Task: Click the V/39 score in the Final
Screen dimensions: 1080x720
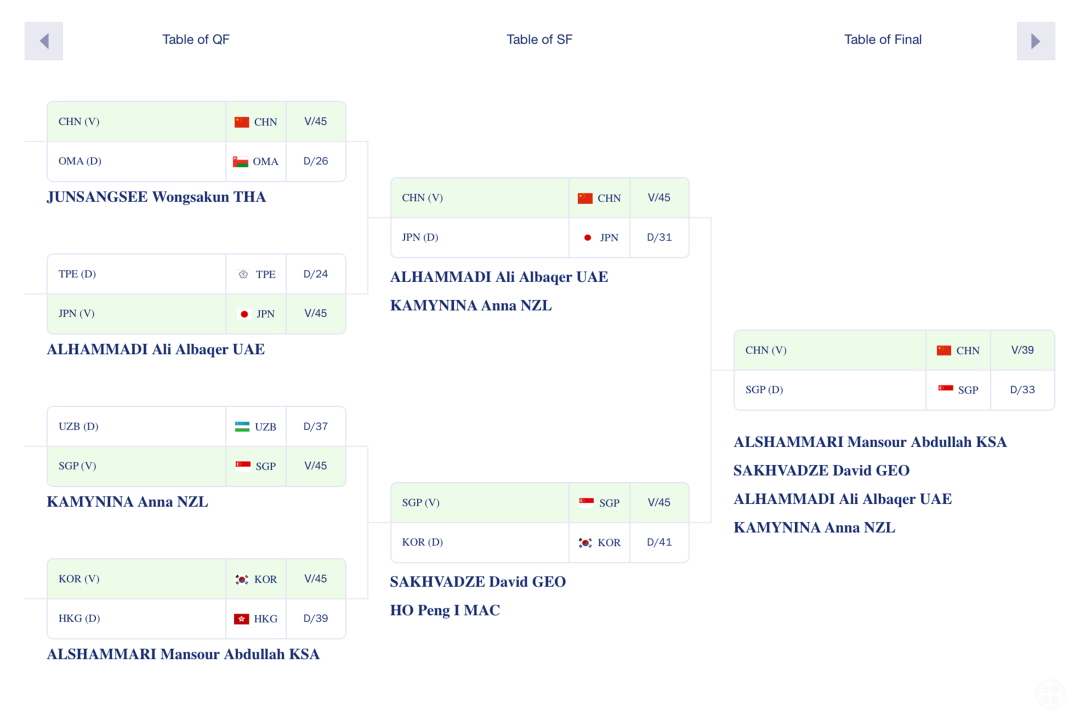Action: pyautogui.click(x=1022, y=350)
